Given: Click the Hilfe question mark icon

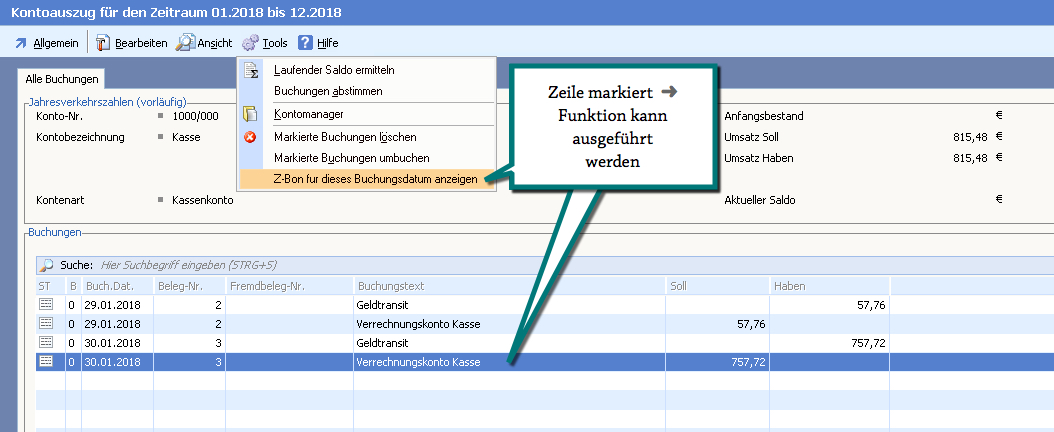Looking at the screenshot, I should tap(305, 43).
